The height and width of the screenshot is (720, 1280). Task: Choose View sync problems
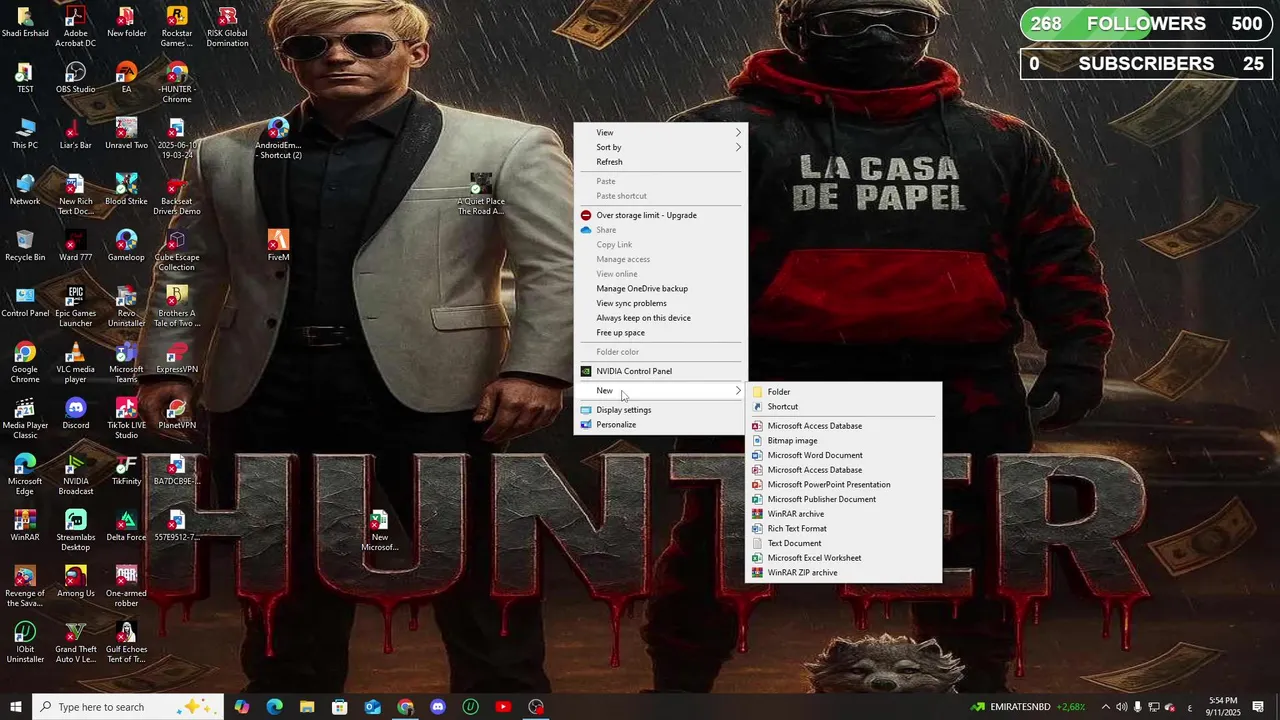coord(661,303)
